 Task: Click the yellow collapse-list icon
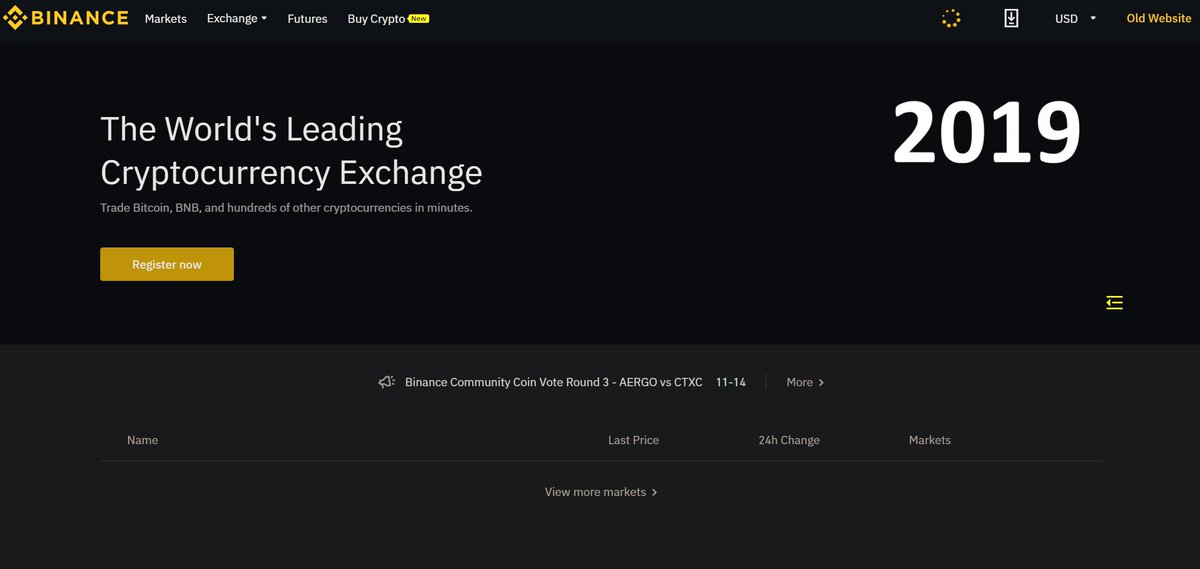click(x=1115, y=302)
